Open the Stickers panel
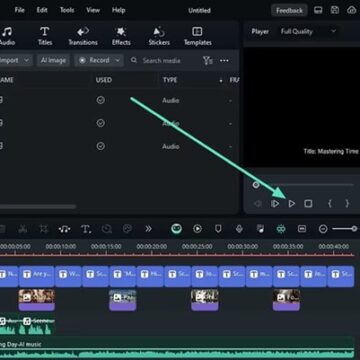The width and height of the screenshot is (360, 360). [x=159, y=36]
